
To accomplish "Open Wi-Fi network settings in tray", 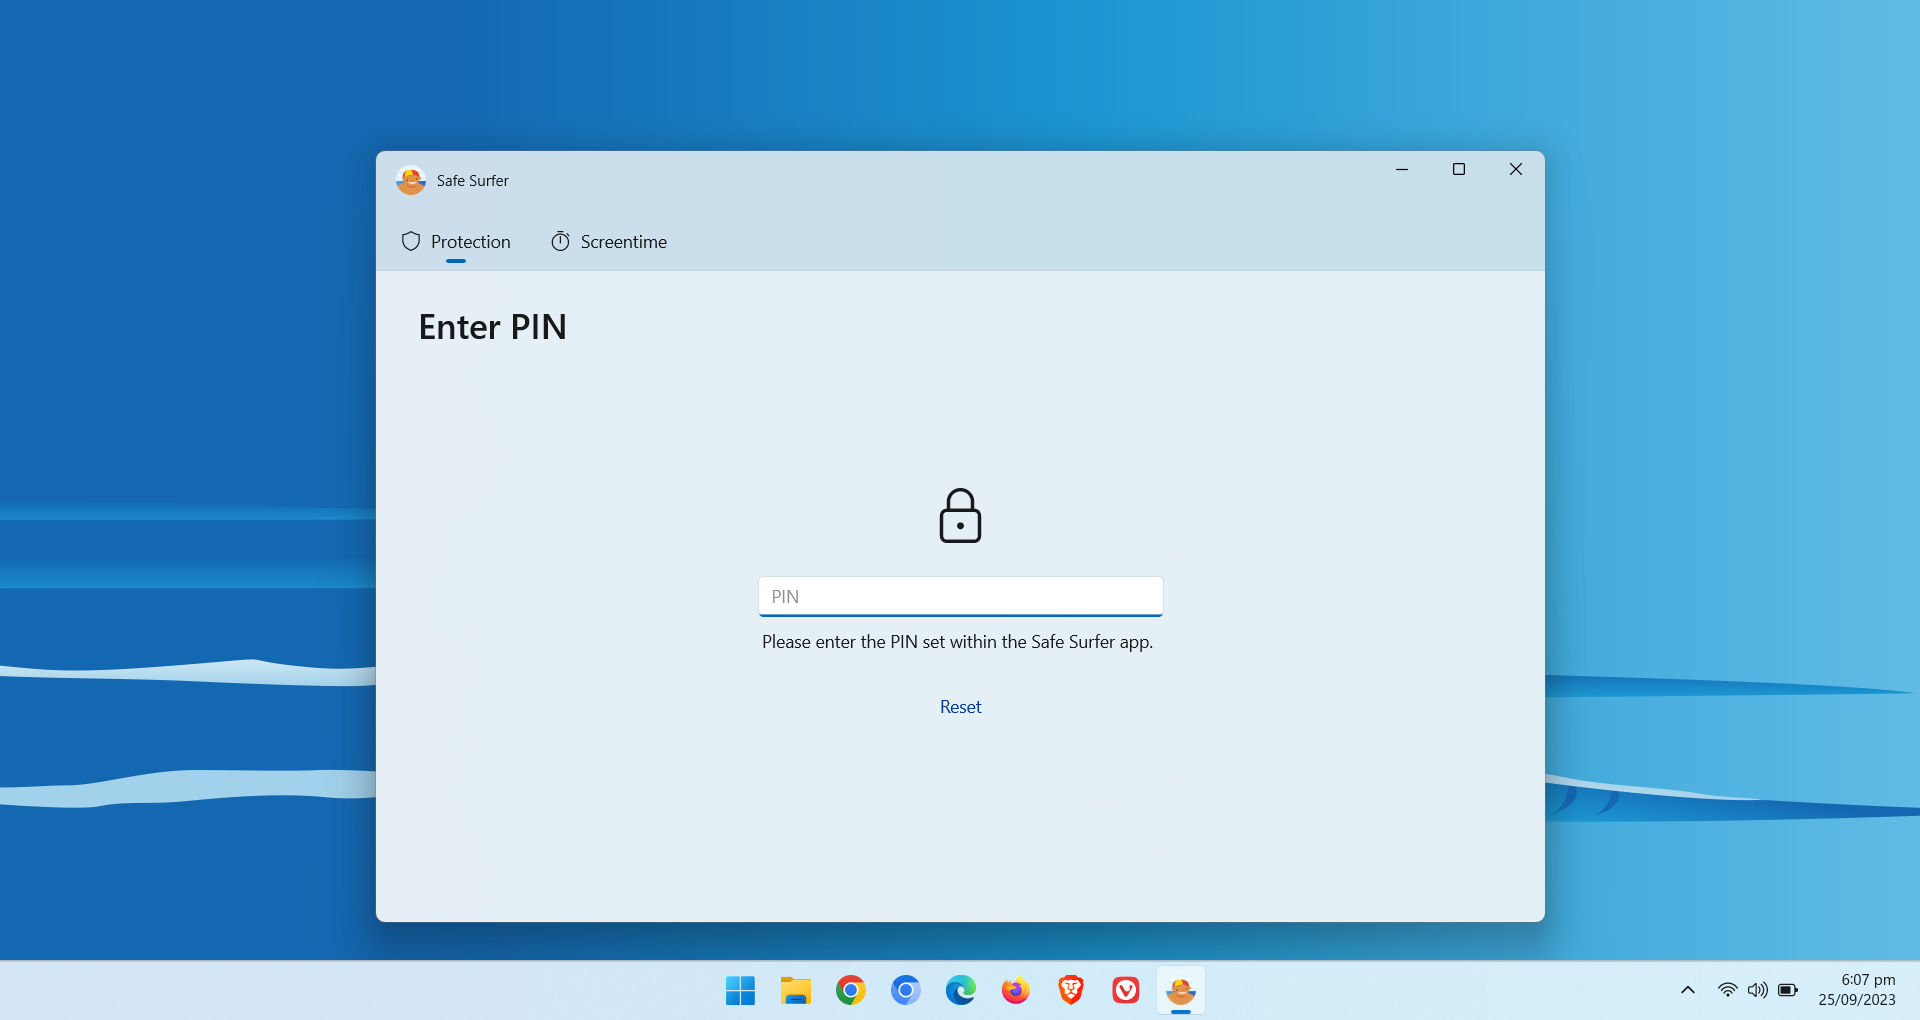I will 1727,990.
